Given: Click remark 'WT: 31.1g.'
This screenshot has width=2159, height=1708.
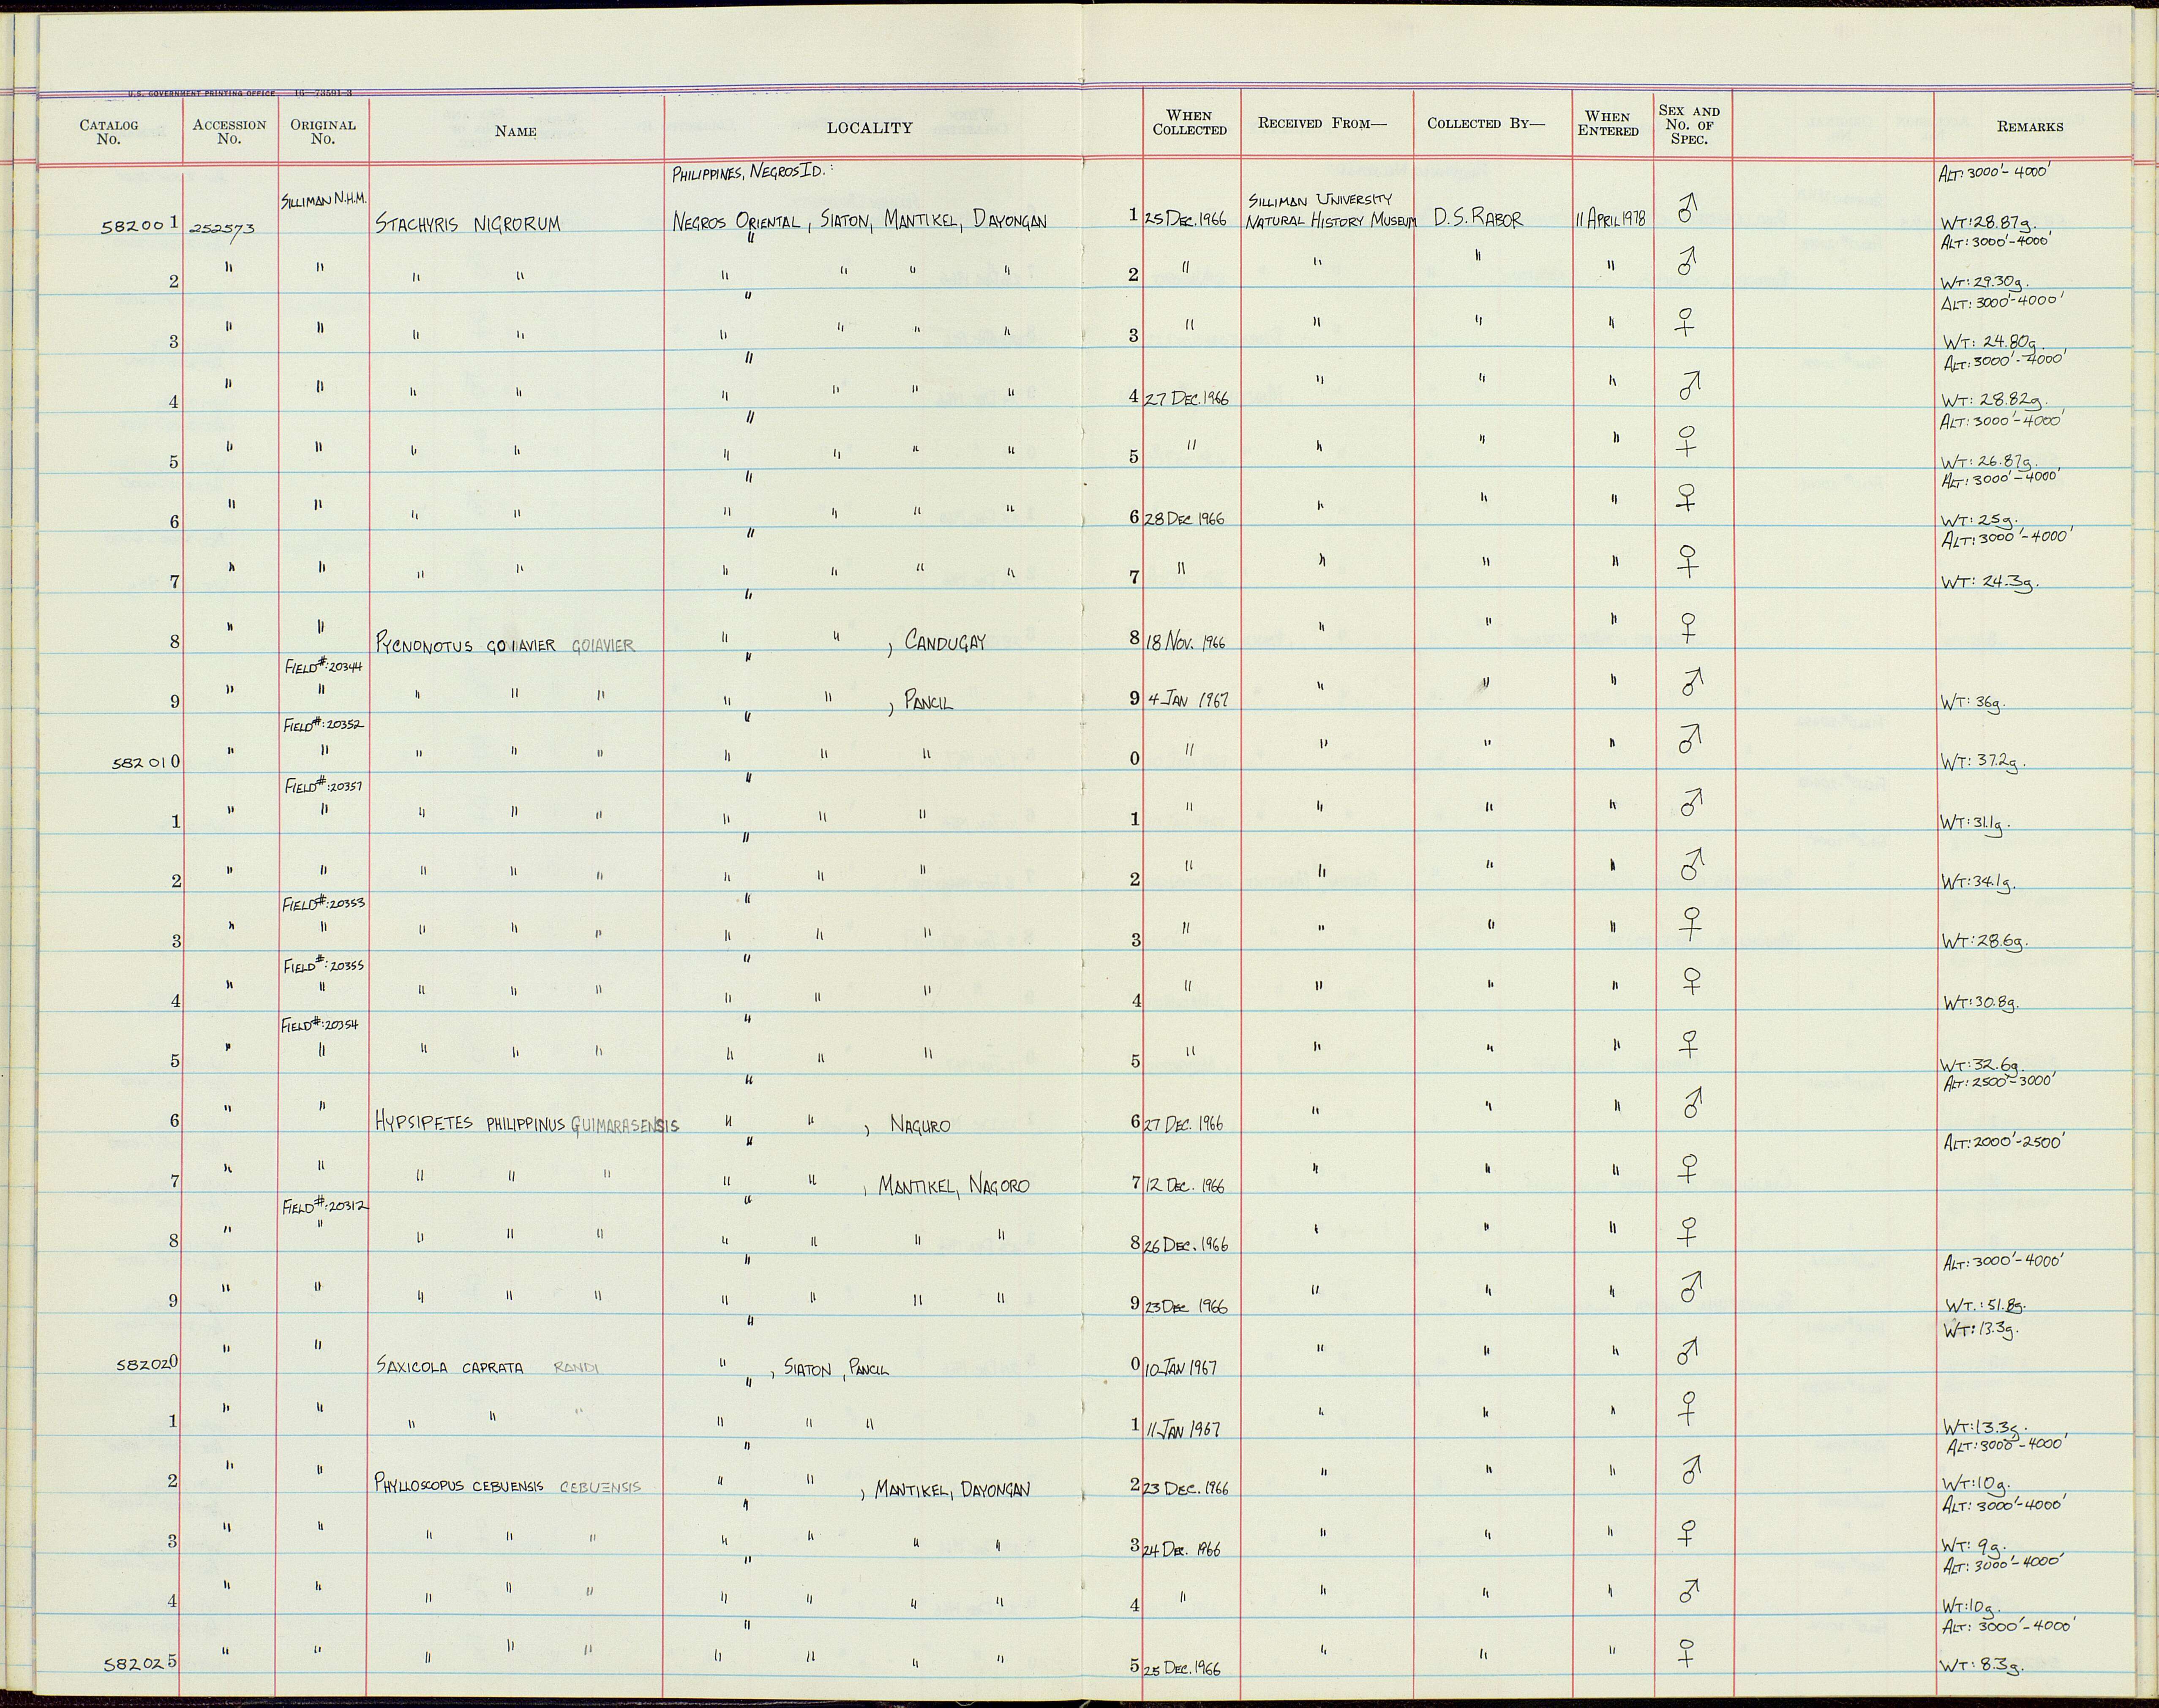Looking at the screenshot, I should click(x=1975, y=823).
